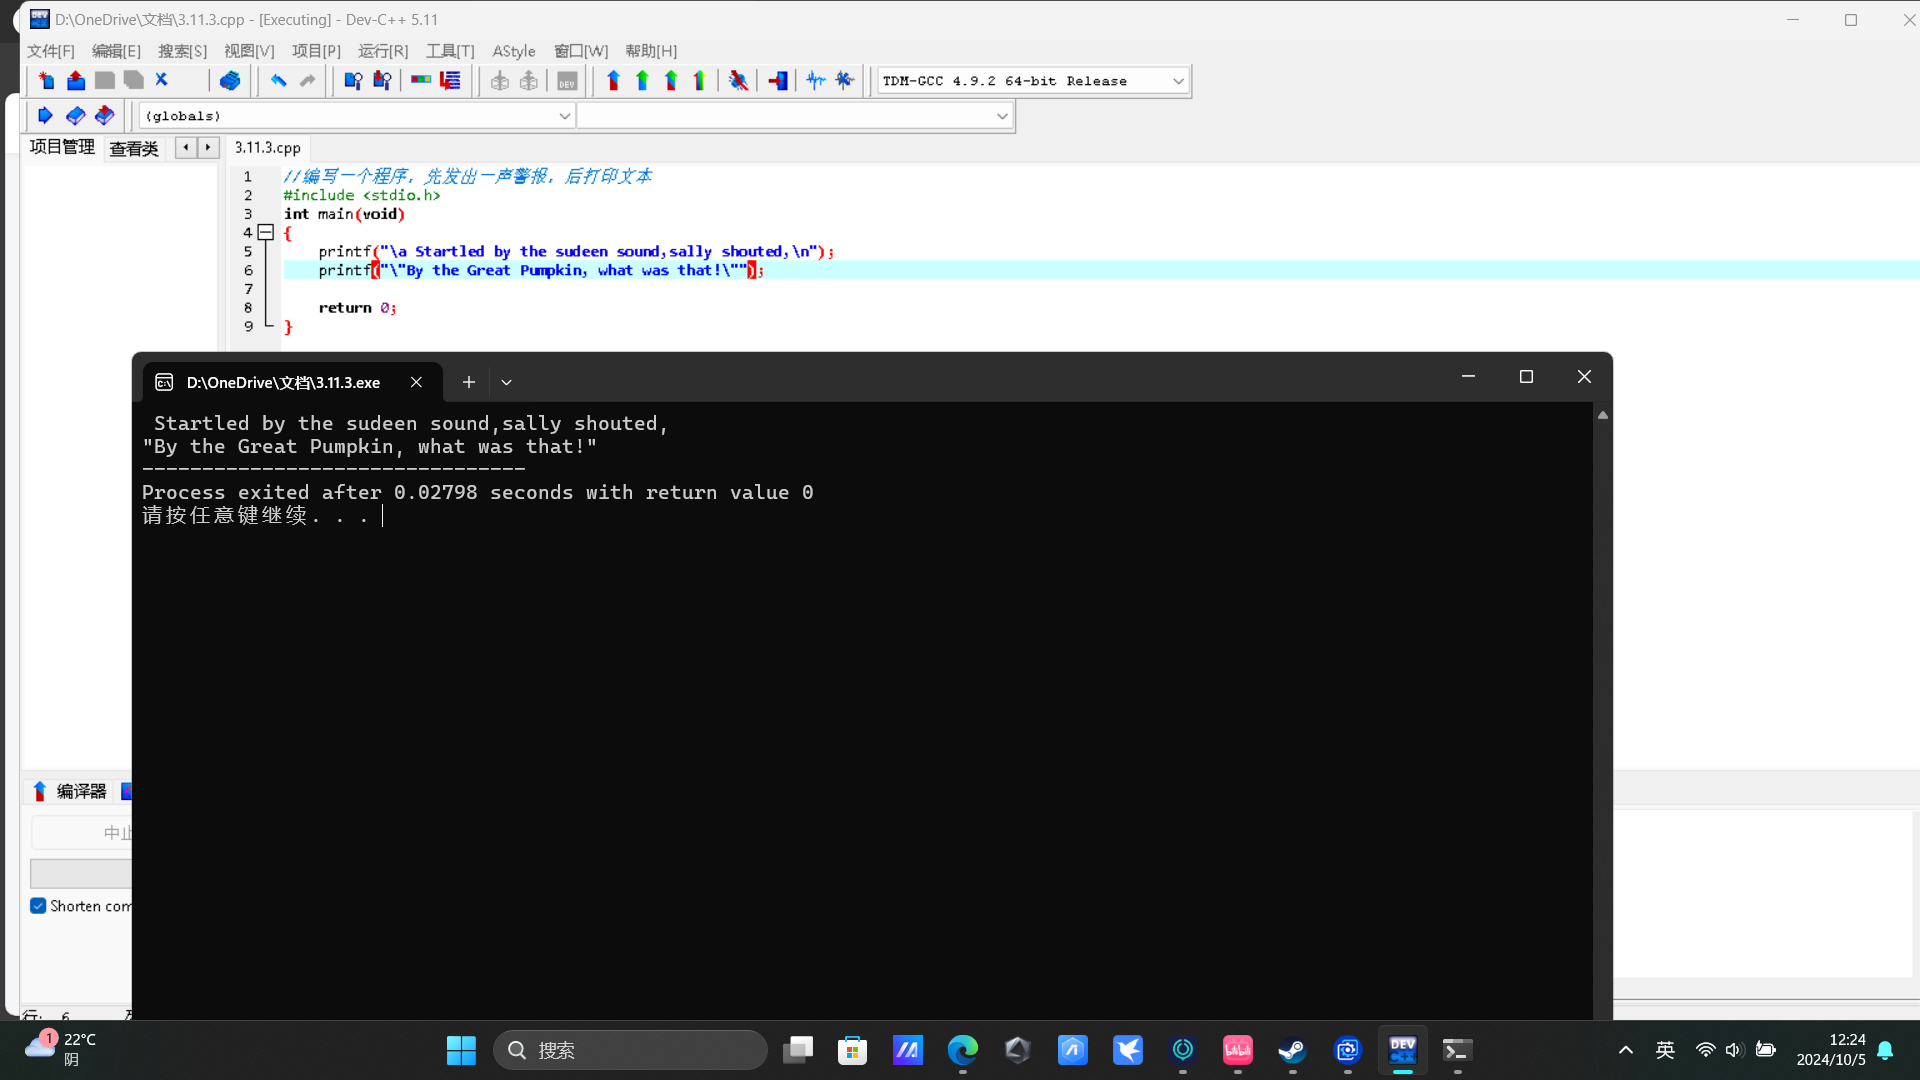
Task: Collapse the main function fold marker
Action: click(266, 233)
